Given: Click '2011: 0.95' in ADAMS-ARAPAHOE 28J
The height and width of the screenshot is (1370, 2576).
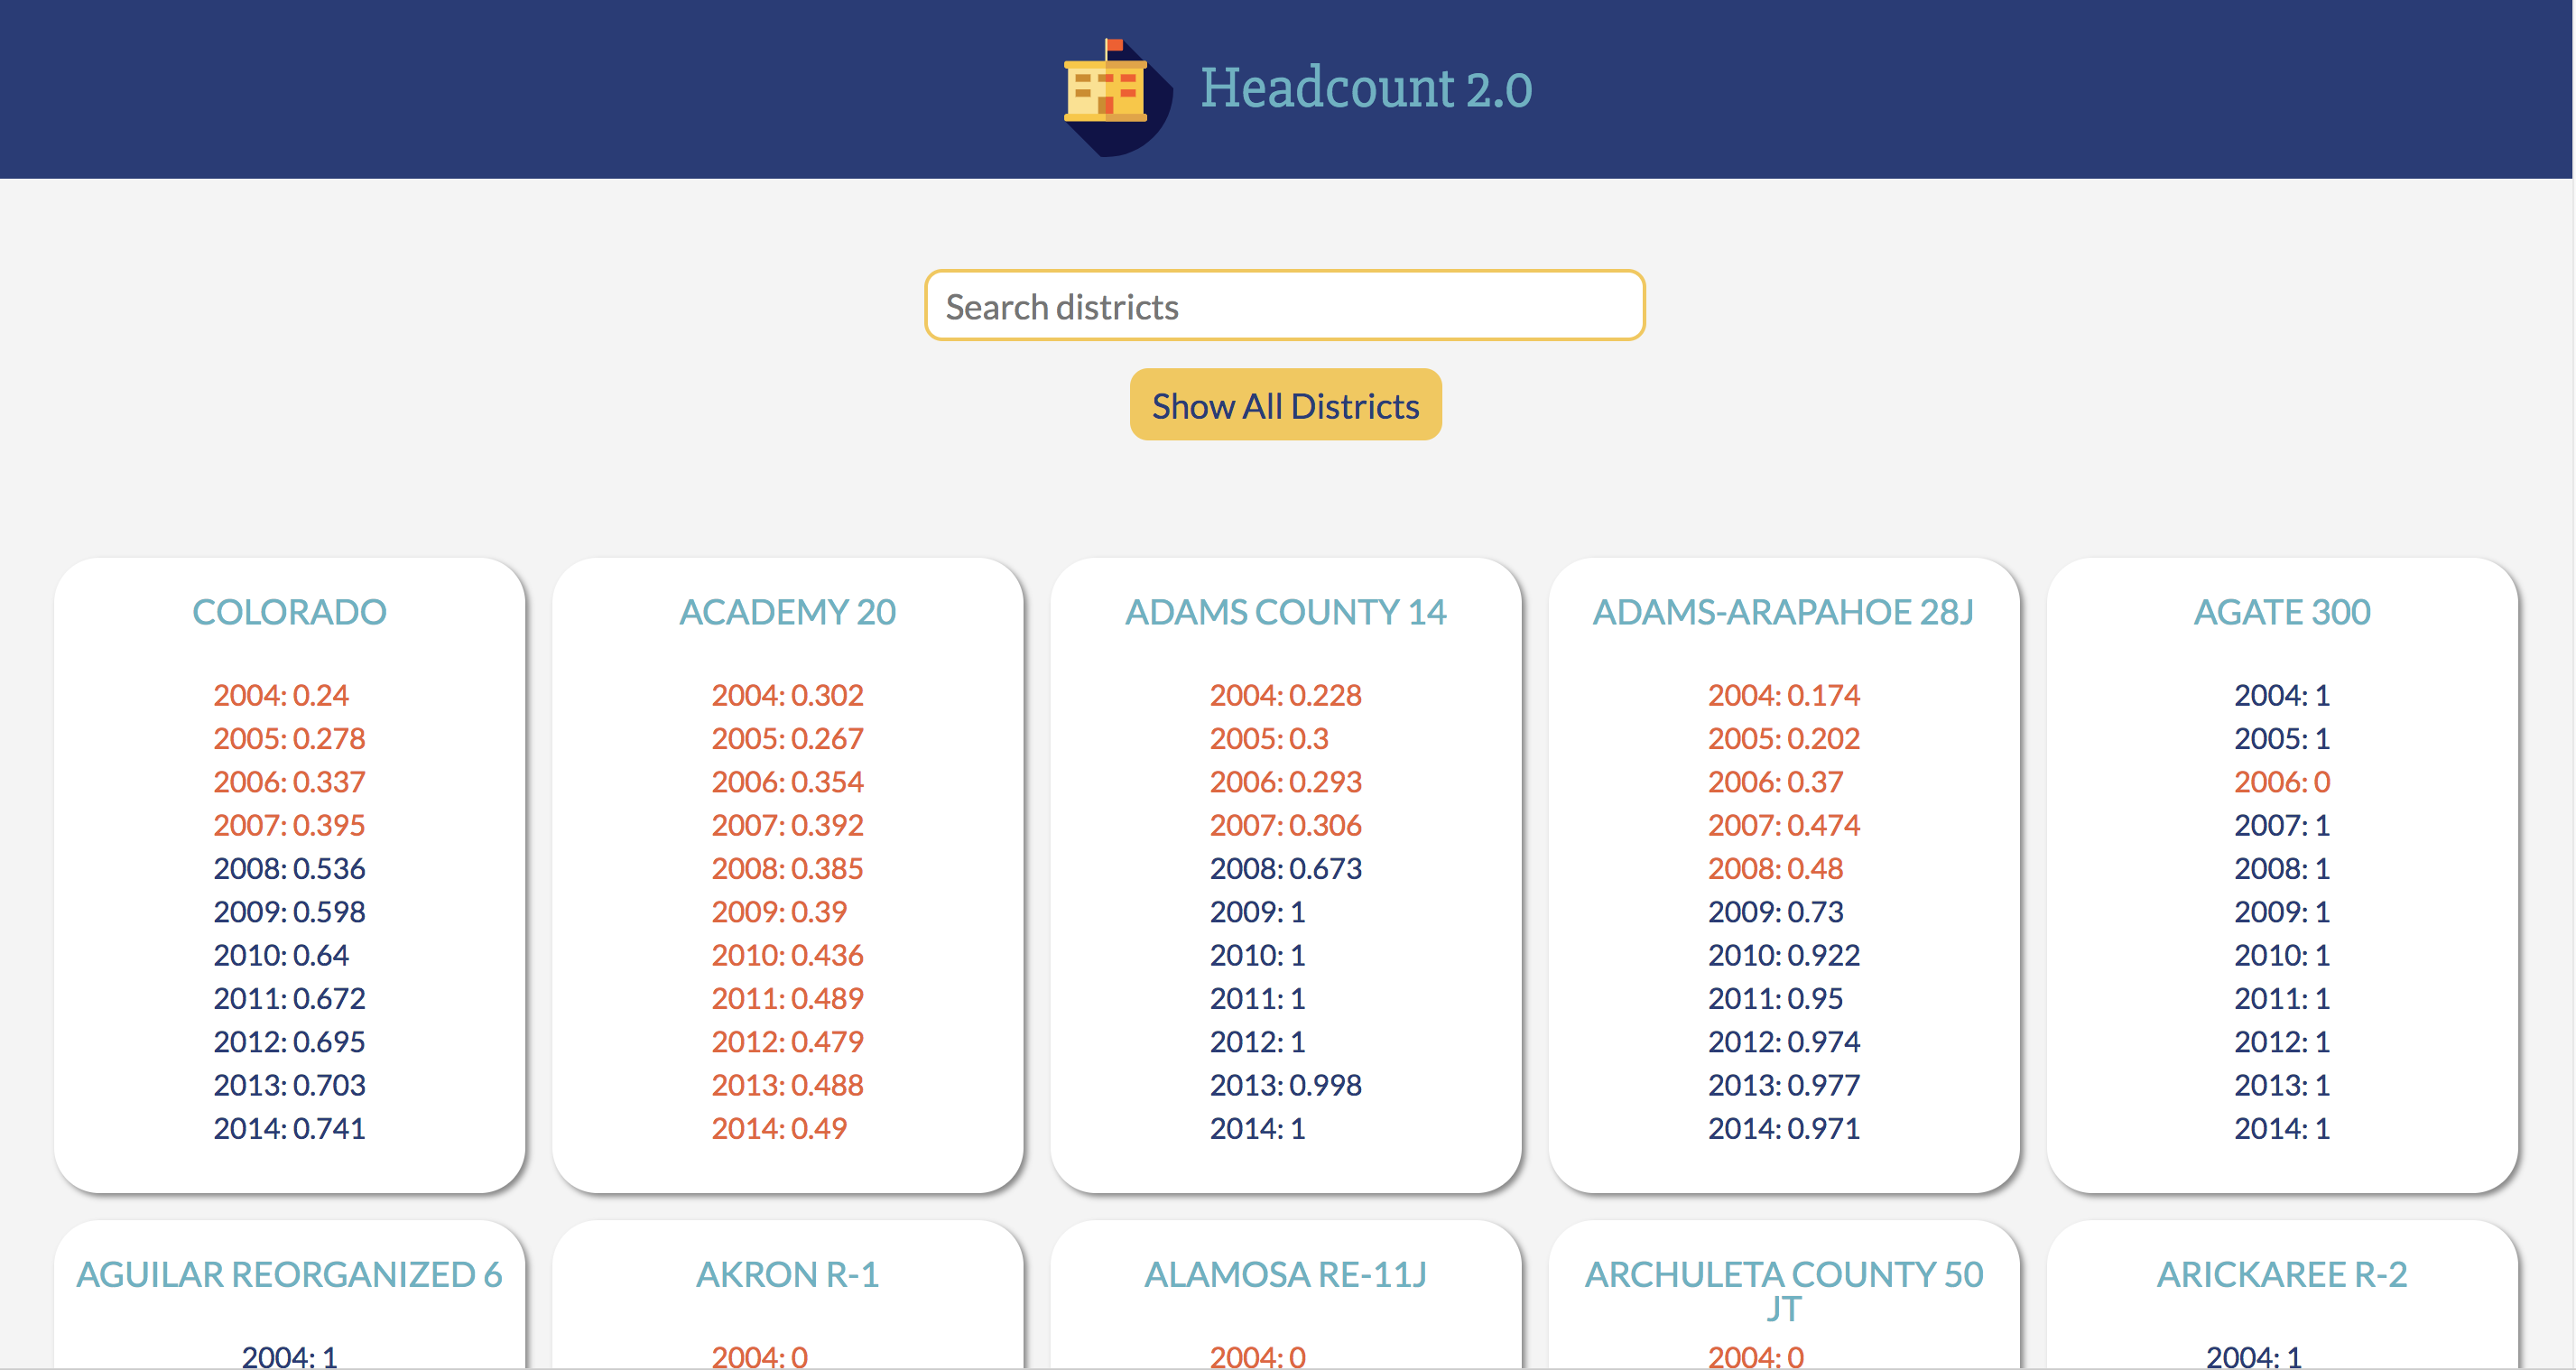Looking at the screenshot, I should pyautogui.click(x=1776, y=999).
